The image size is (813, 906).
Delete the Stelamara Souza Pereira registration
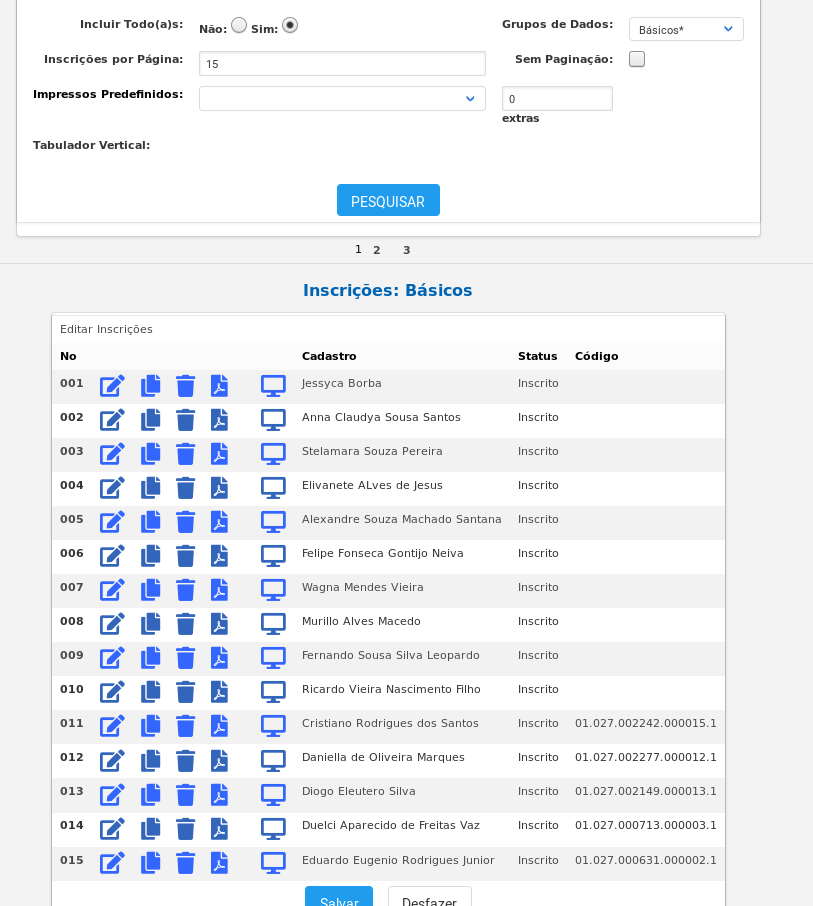pyautogui.click(x=185, y=454)
